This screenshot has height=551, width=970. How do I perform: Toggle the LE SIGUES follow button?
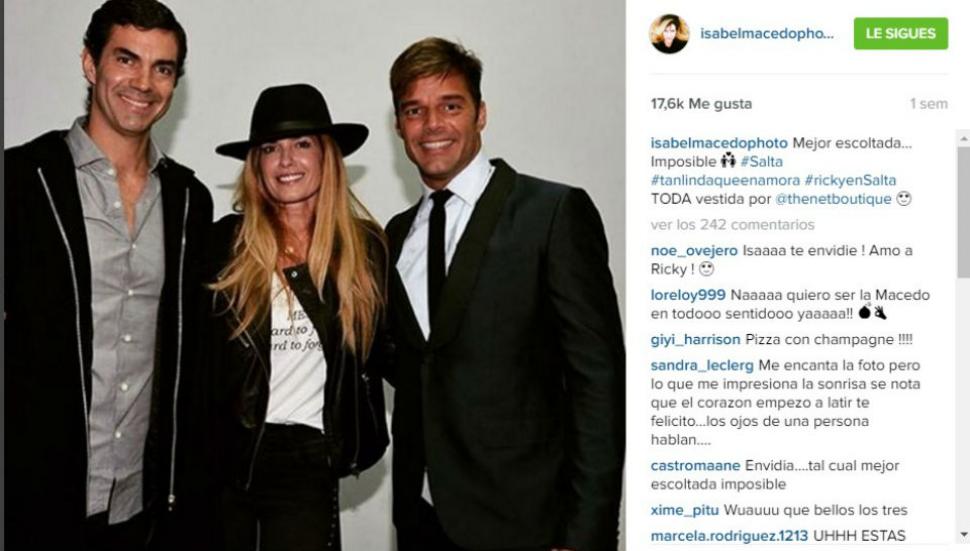tap(901, 33)
